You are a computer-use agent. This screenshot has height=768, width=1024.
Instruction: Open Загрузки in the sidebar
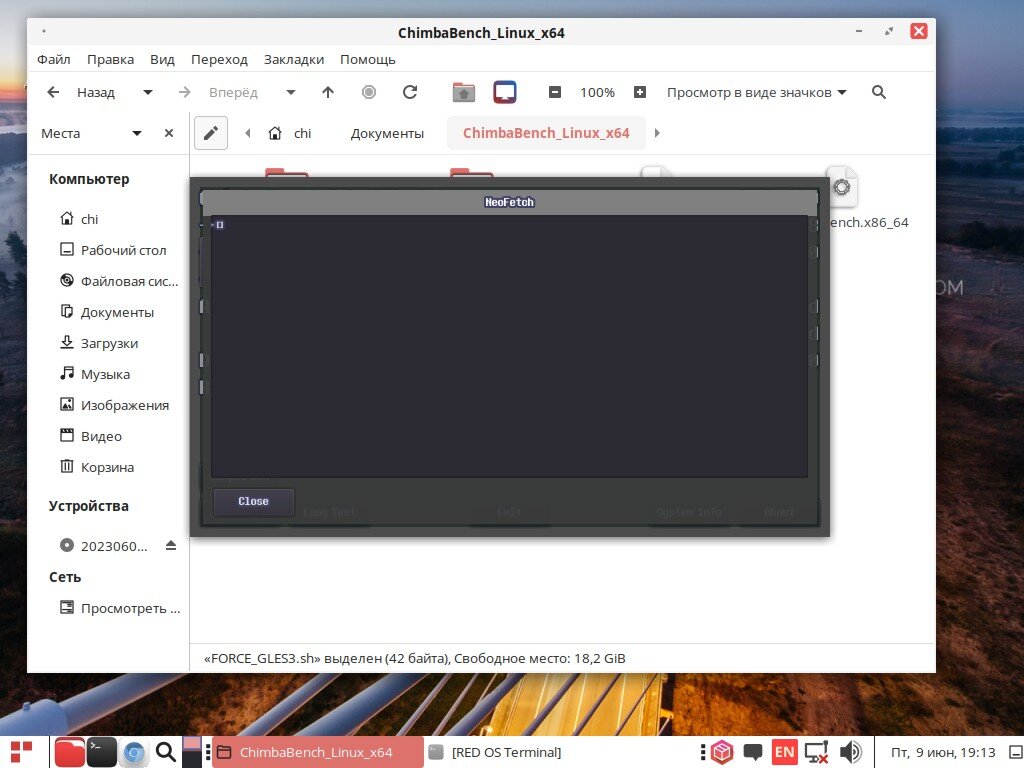100,344
